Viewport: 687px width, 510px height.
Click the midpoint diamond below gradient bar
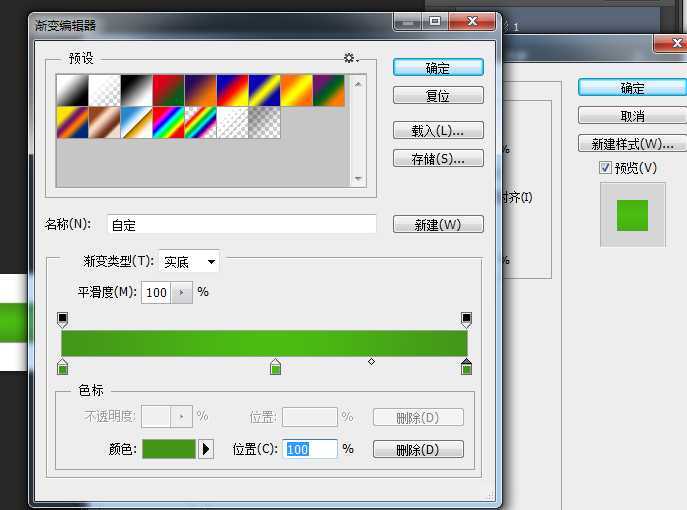click(x=371, y=361)
